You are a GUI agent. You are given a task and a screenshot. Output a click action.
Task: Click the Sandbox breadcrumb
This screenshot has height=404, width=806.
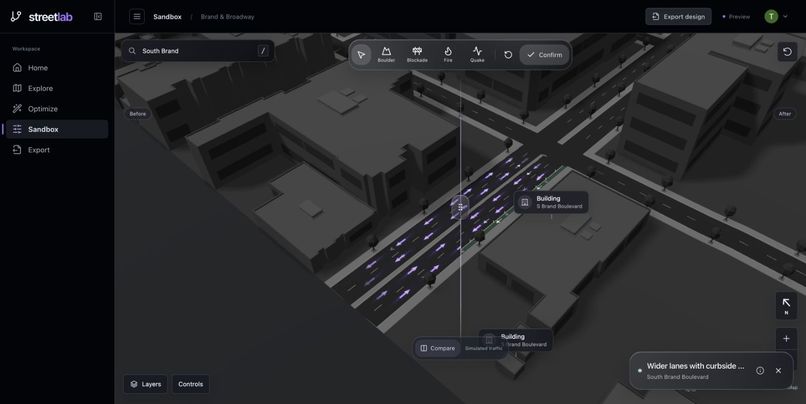(167, 16)
